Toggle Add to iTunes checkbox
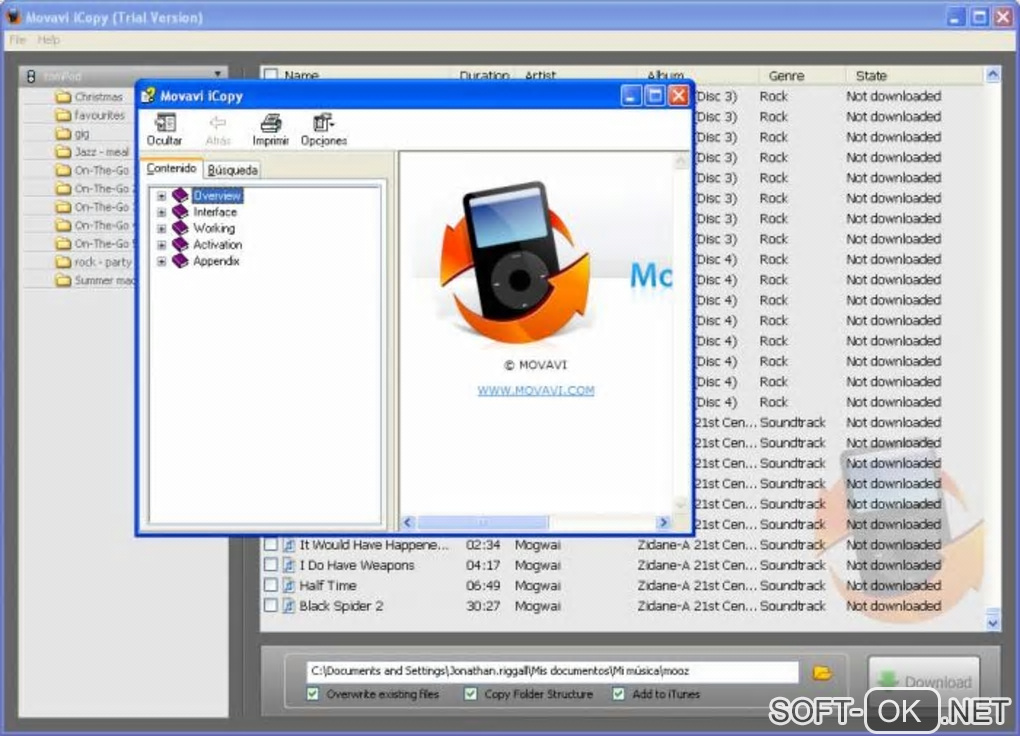The height and width of the screenshot is (736, 1020). [x=619, y=694]
